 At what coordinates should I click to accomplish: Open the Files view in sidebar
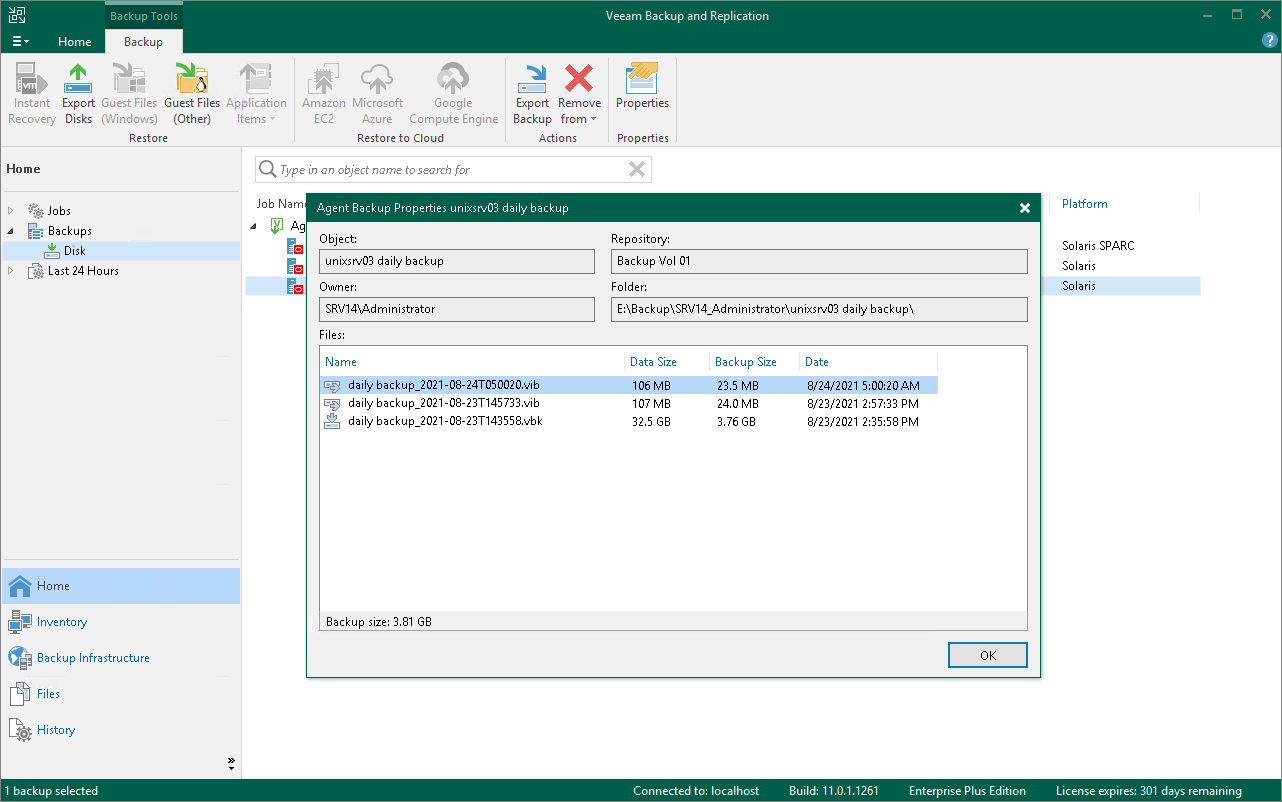click(48, 694)
